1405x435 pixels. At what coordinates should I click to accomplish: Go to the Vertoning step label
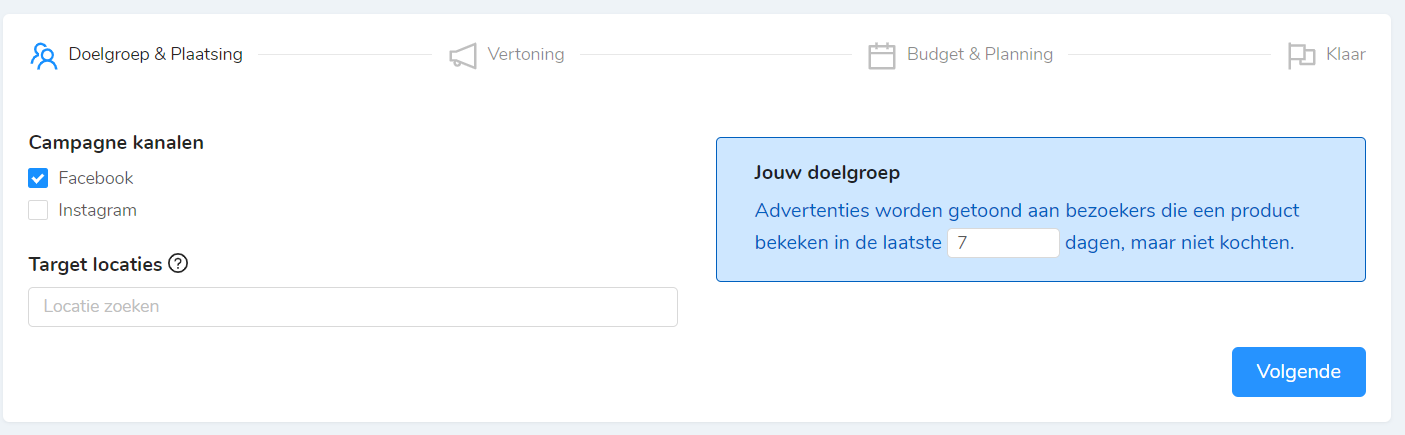[x=526, y=54]
